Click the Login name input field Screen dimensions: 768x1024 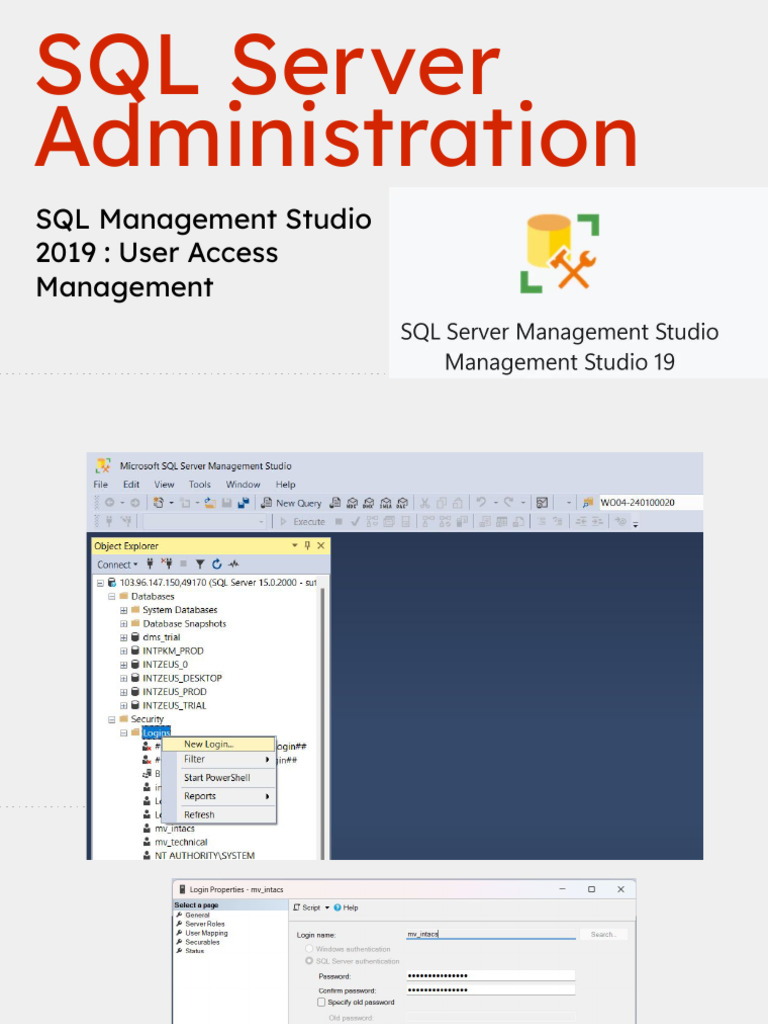coord(490,935)
